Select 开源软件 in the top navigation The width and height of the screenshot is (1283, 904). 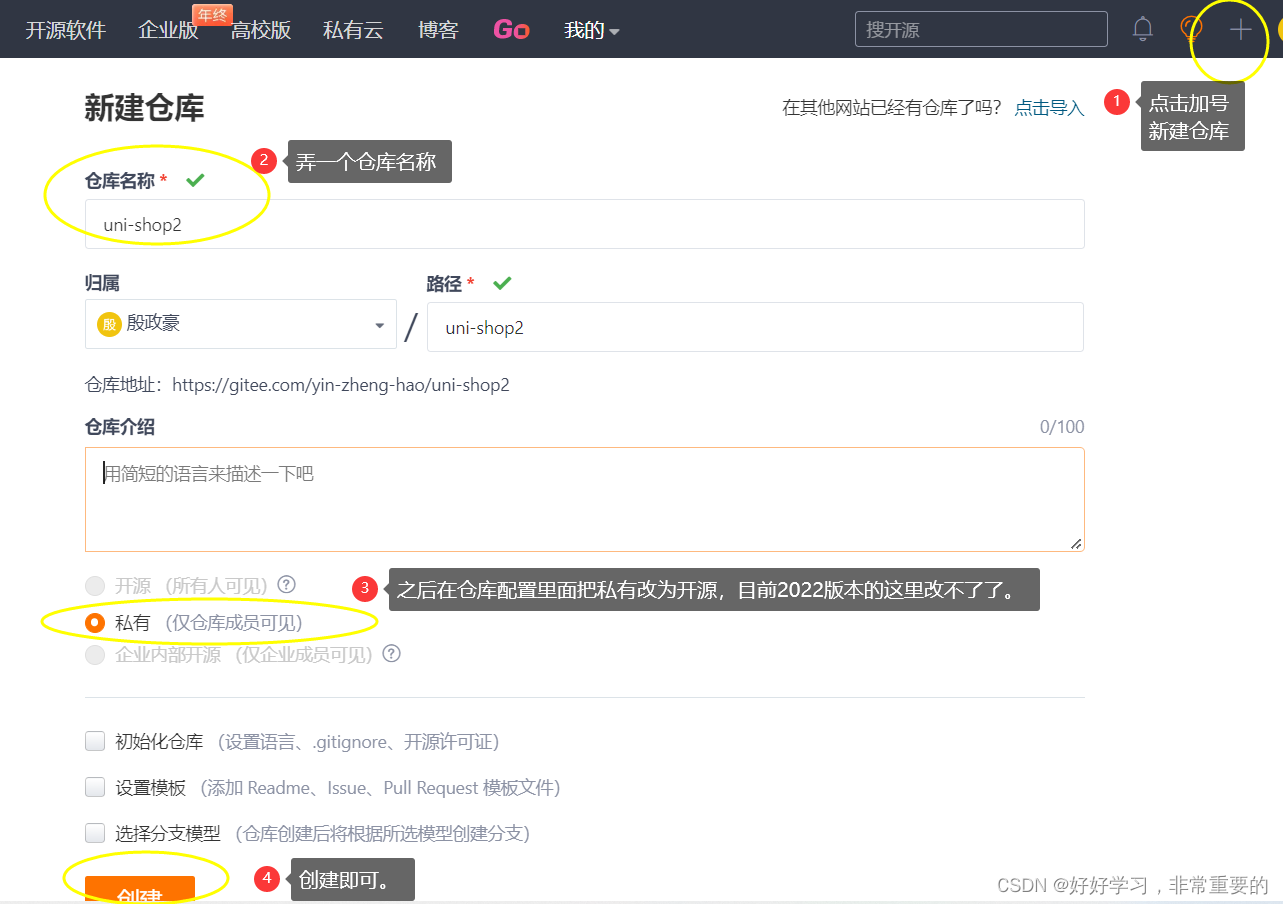(x=65, y=30)
